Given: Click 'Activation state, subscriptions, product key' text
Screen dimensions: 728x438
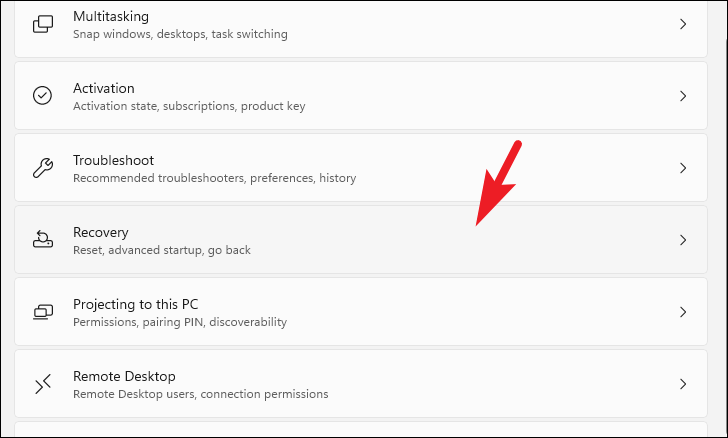Looking at the screenshot, I should click(x=189, y=106).
